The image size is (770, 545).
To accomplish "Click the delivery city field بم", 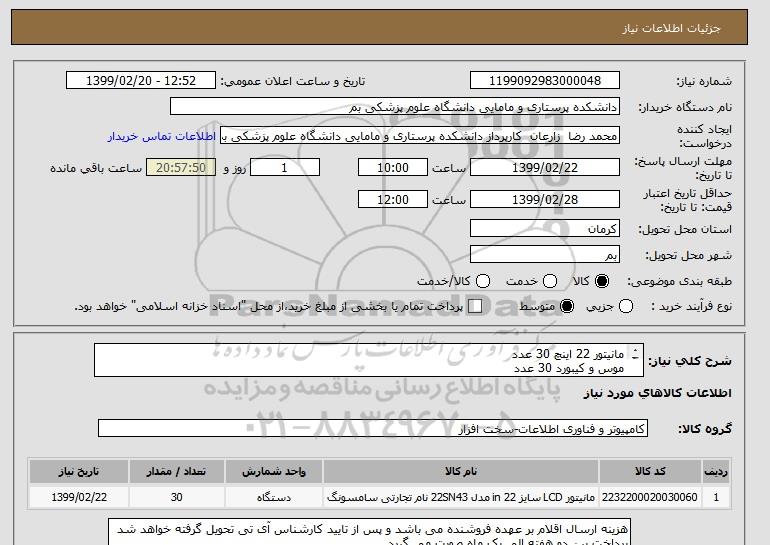I will [x=545, y=254].
